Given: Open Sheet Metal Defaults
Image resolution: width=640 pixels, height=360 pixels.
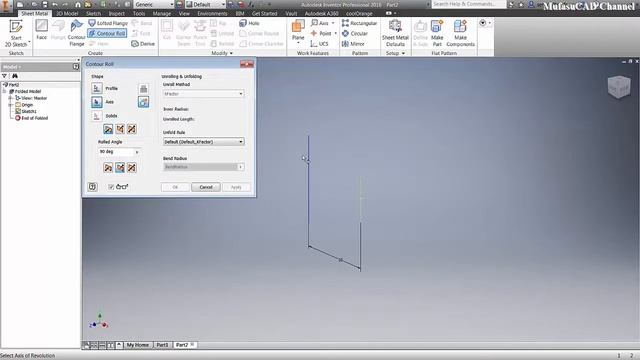Looking at the screenshot, I should pyautogui.click(x=395, y=33).
